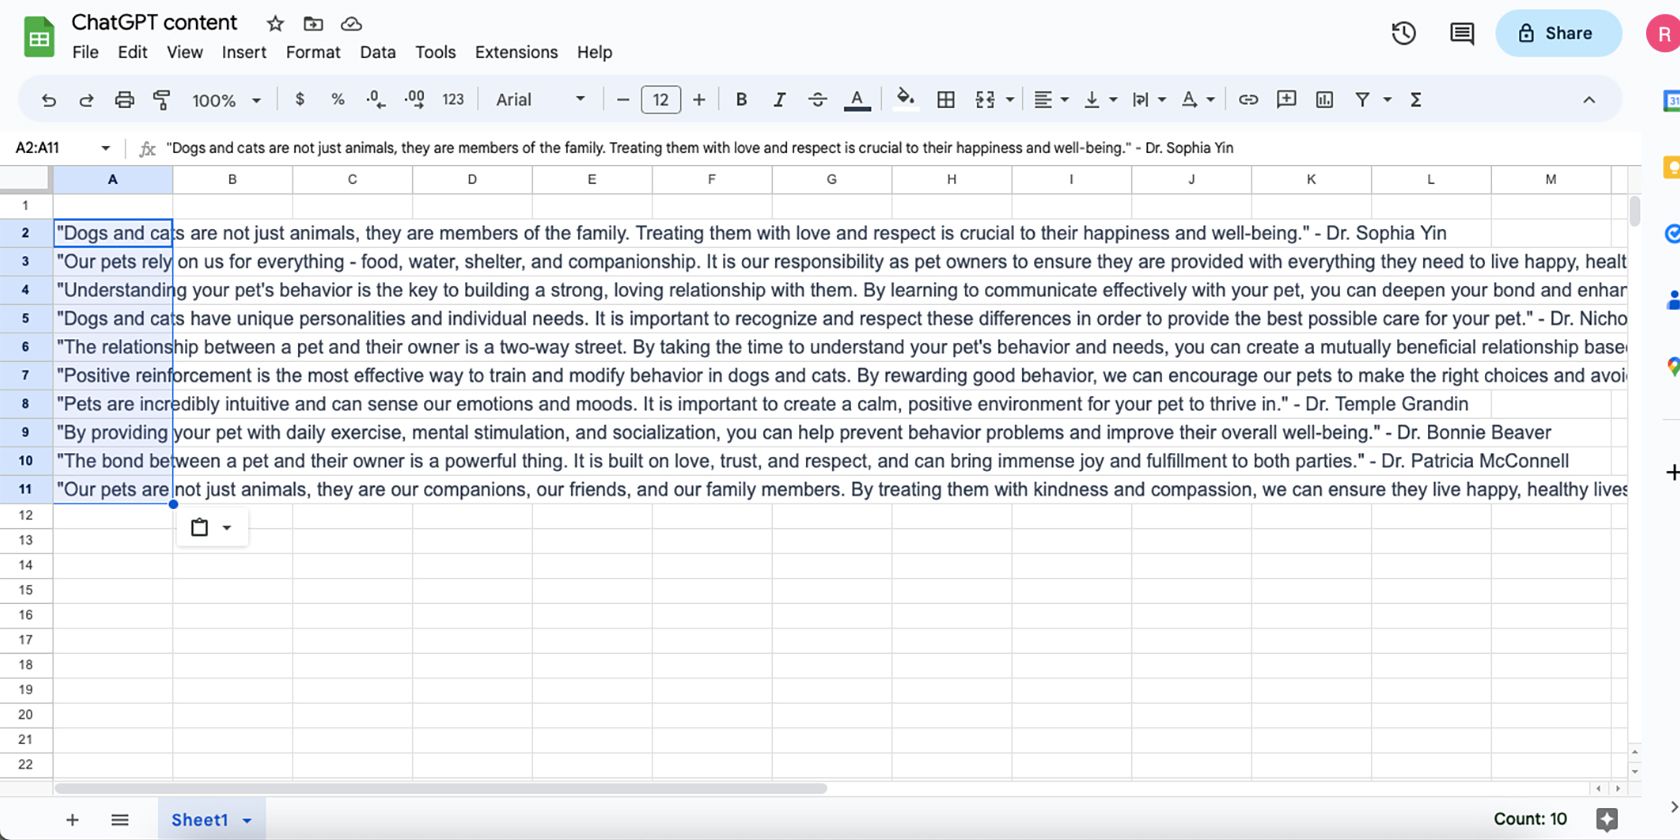1680x840 pixels.
Task: Open name box dropdown arrow
Action: click(x=105, y=148)
